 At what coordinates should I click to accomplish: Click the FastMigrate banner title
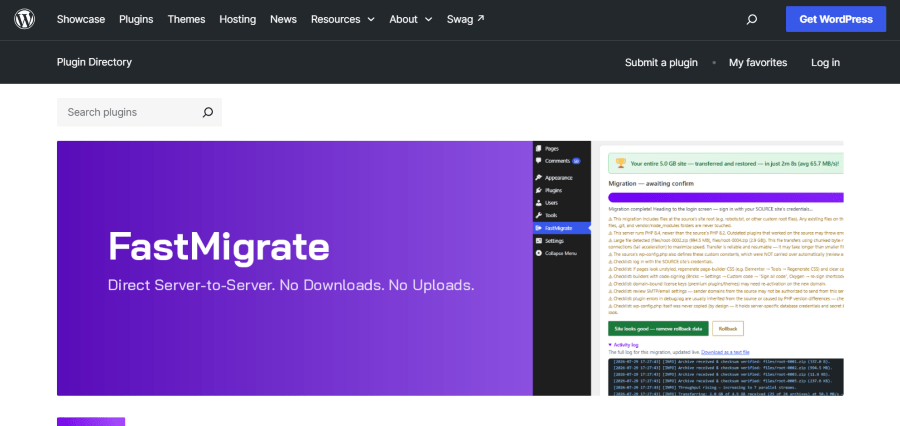click(x=219, y=247)
